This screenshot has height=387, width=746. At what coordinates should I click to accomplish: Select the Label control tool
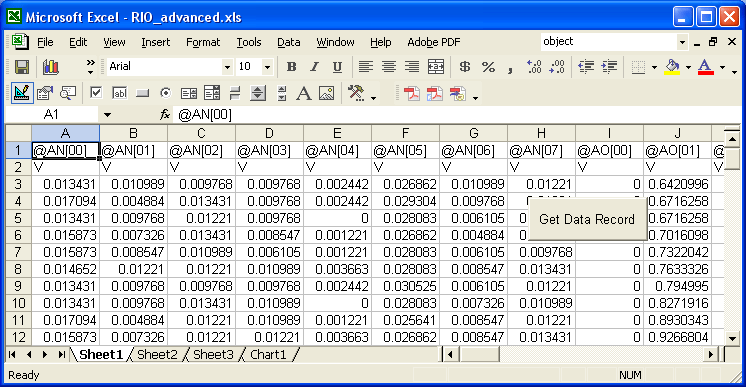point(304,93)
